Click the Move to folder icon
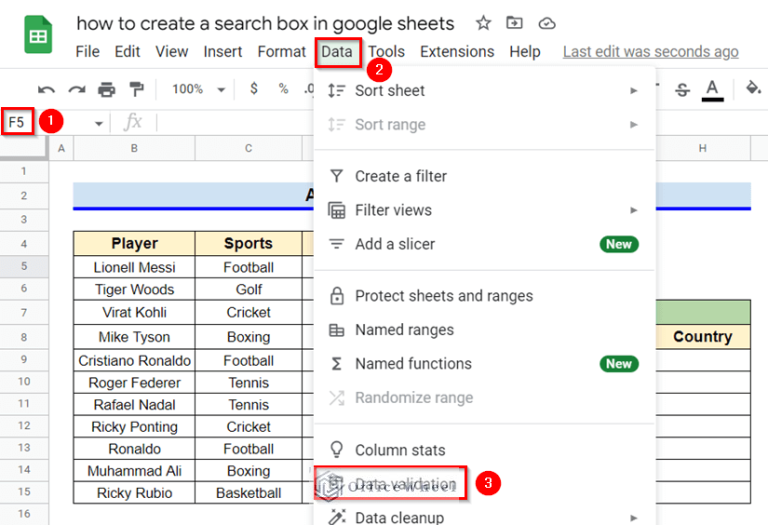This screenshot has height=525, width=768. coord(514,23)
